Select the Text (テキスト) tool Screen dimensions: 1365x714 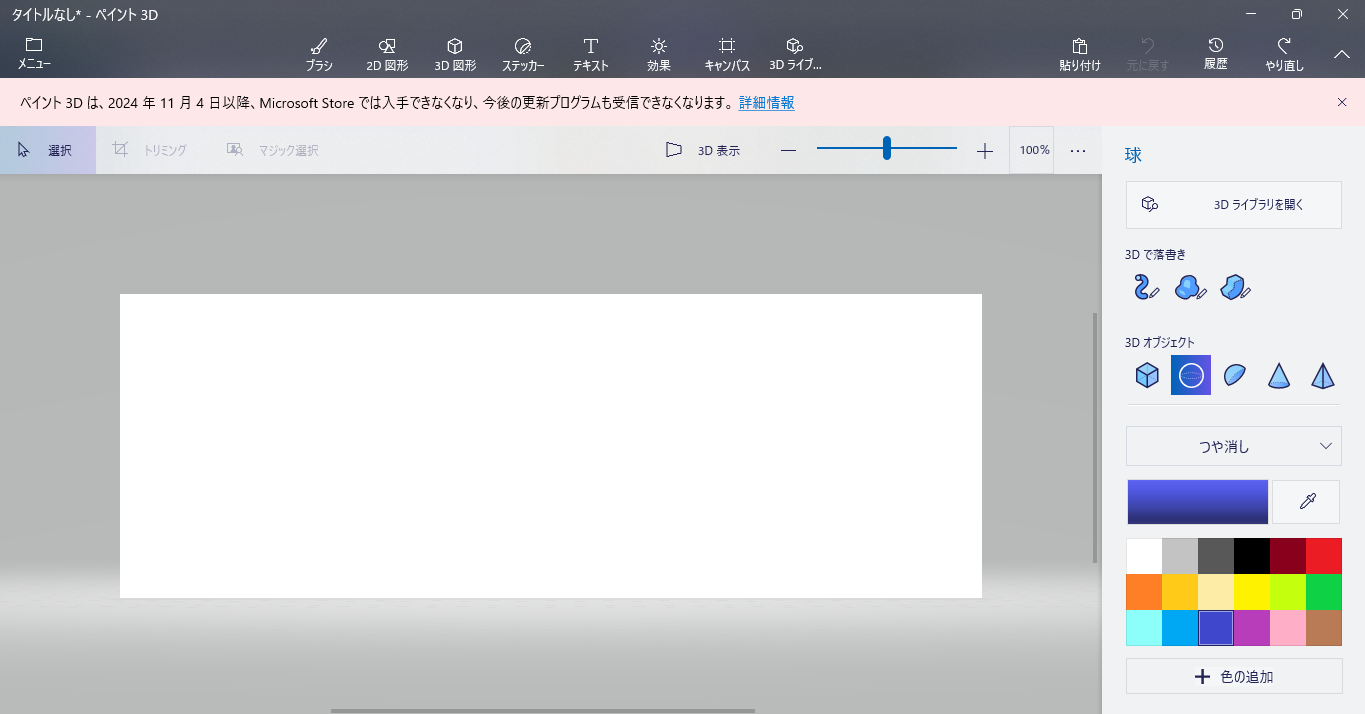(x=590, y=54)
